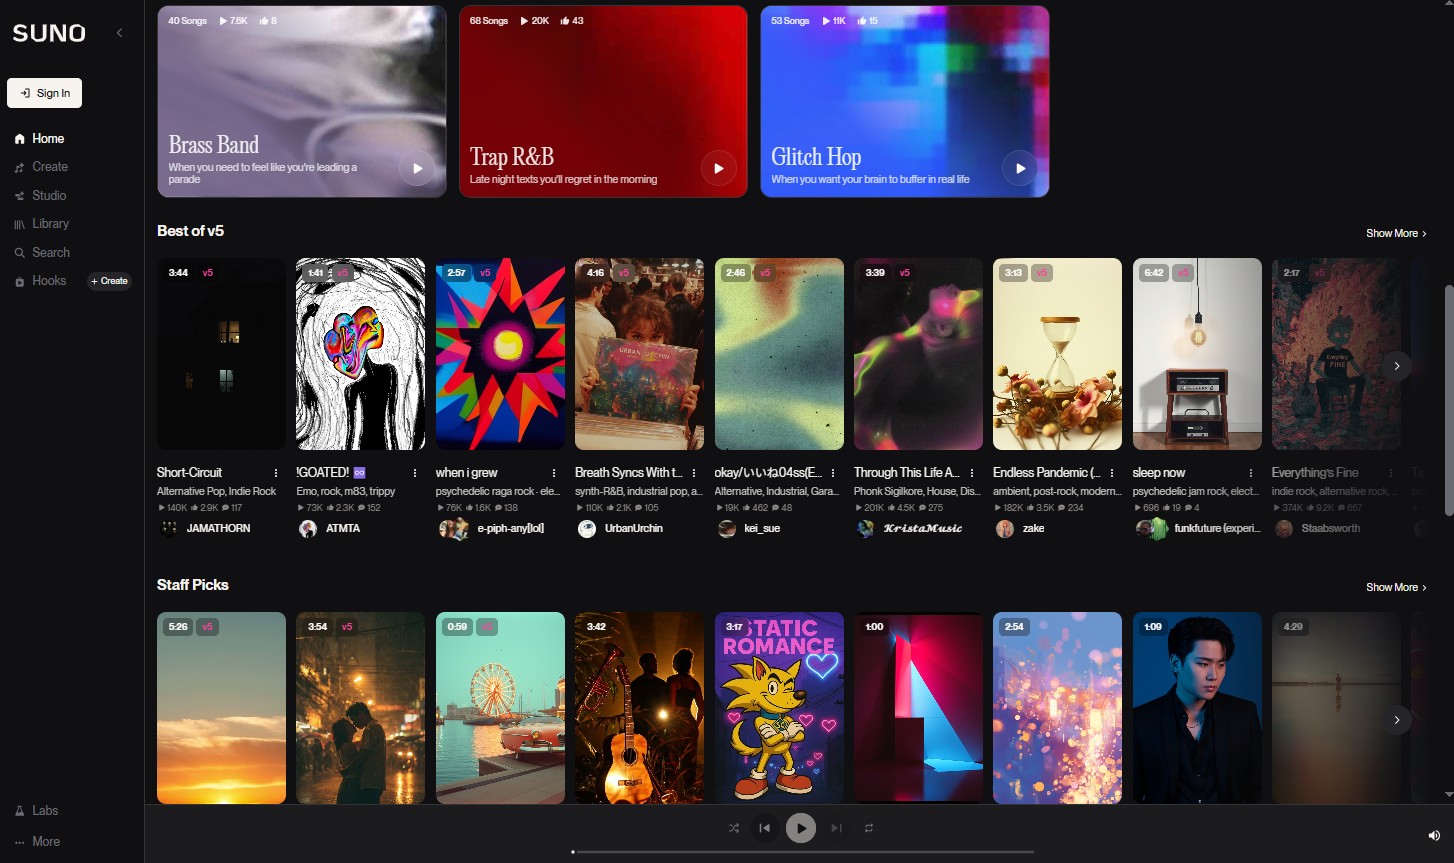Open options menu for okay/いいね04ss
The height and width of the screenshot is (863, 1454).
pyautogui.click(x=833, y=473)
